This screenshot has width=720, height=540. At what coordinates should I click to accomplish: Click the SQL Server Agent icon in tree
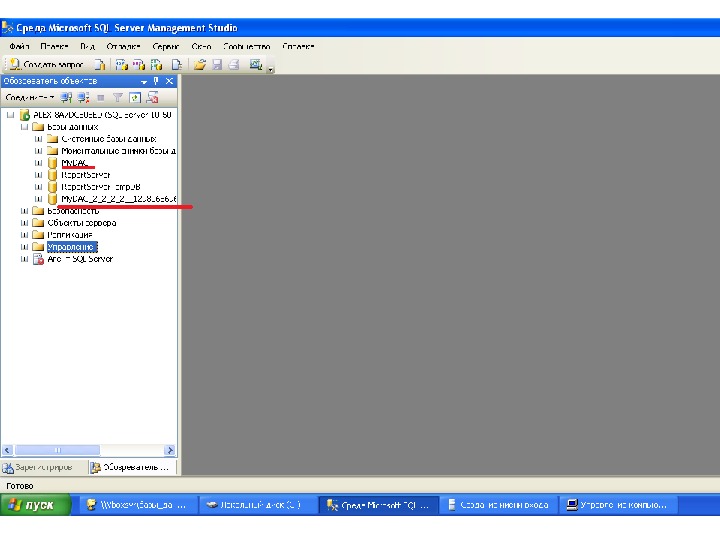coord(39,259)
